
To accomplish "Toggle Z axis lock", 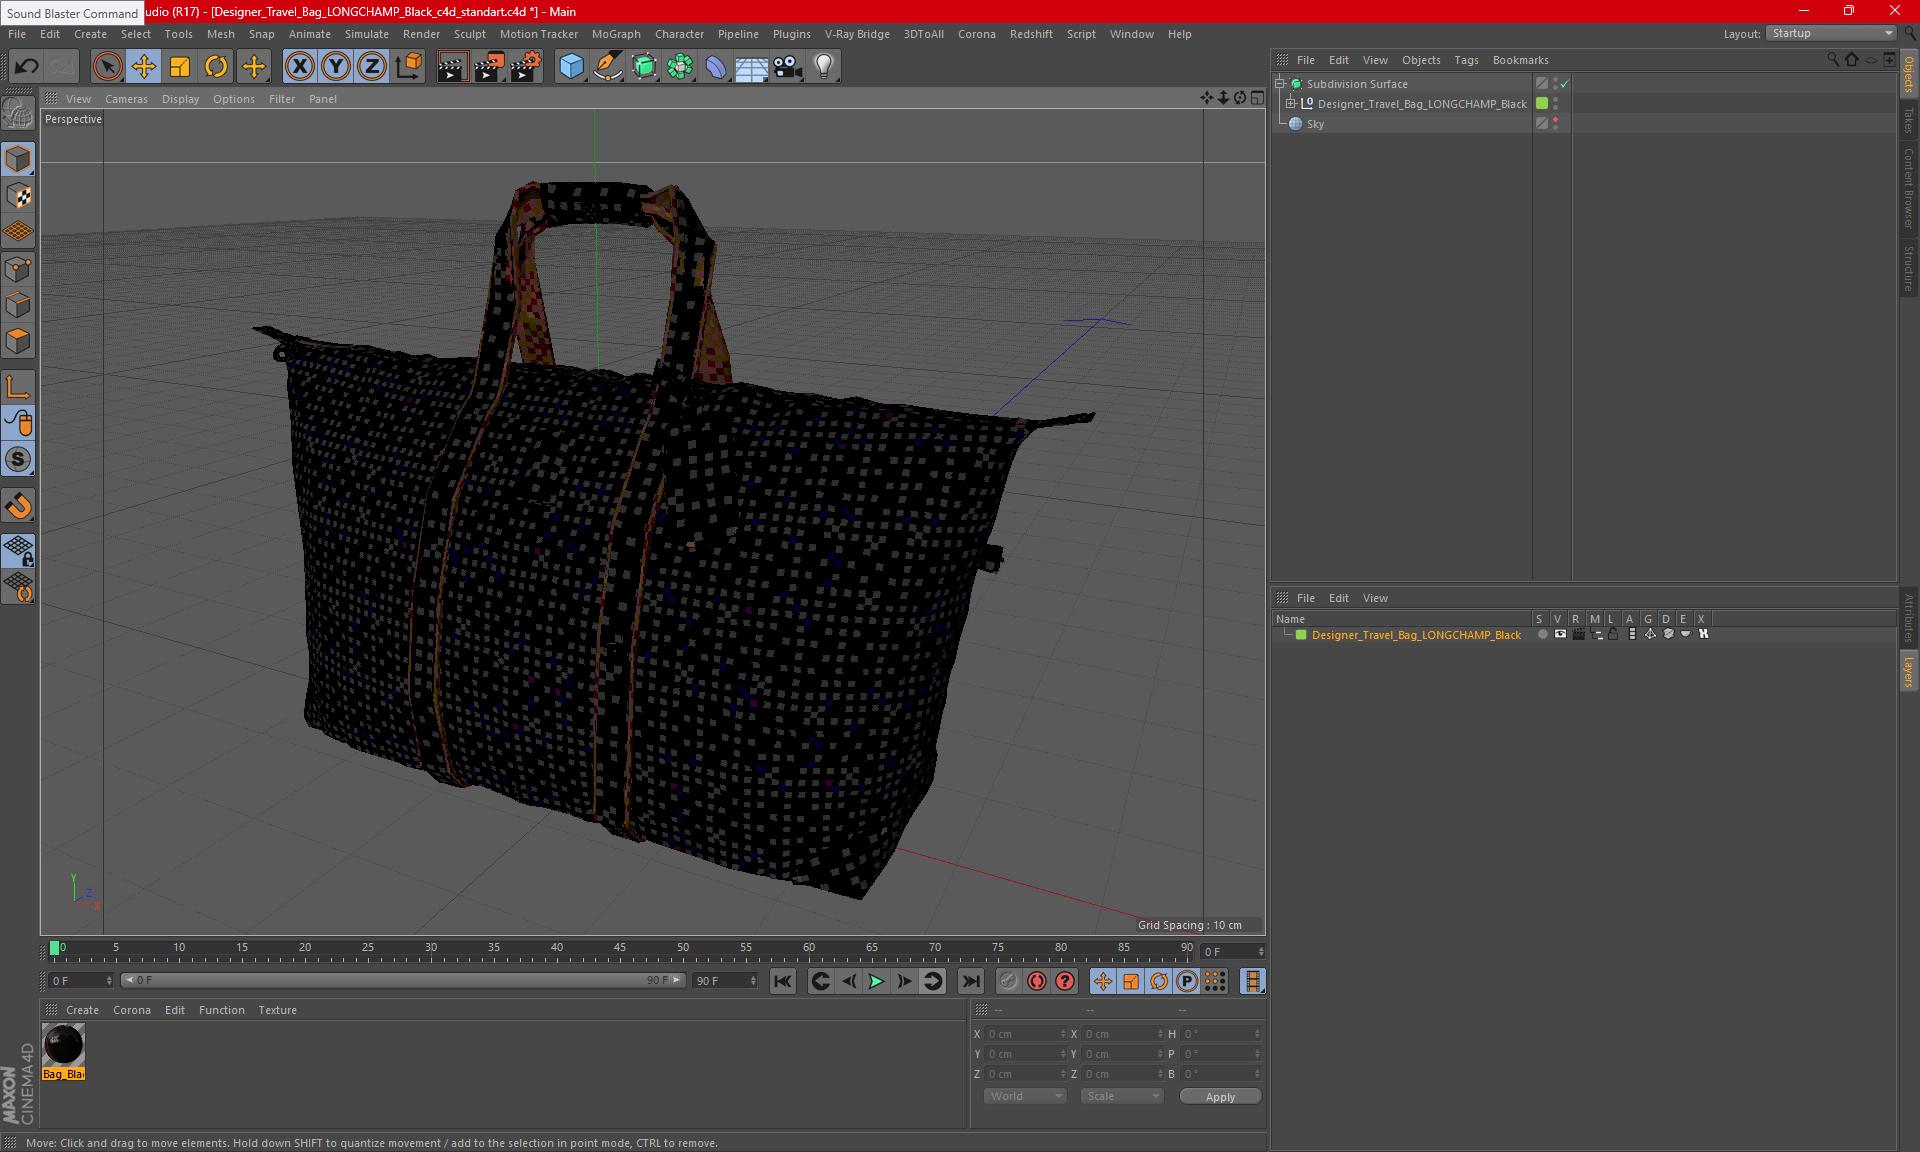I will tap(371, 67).
